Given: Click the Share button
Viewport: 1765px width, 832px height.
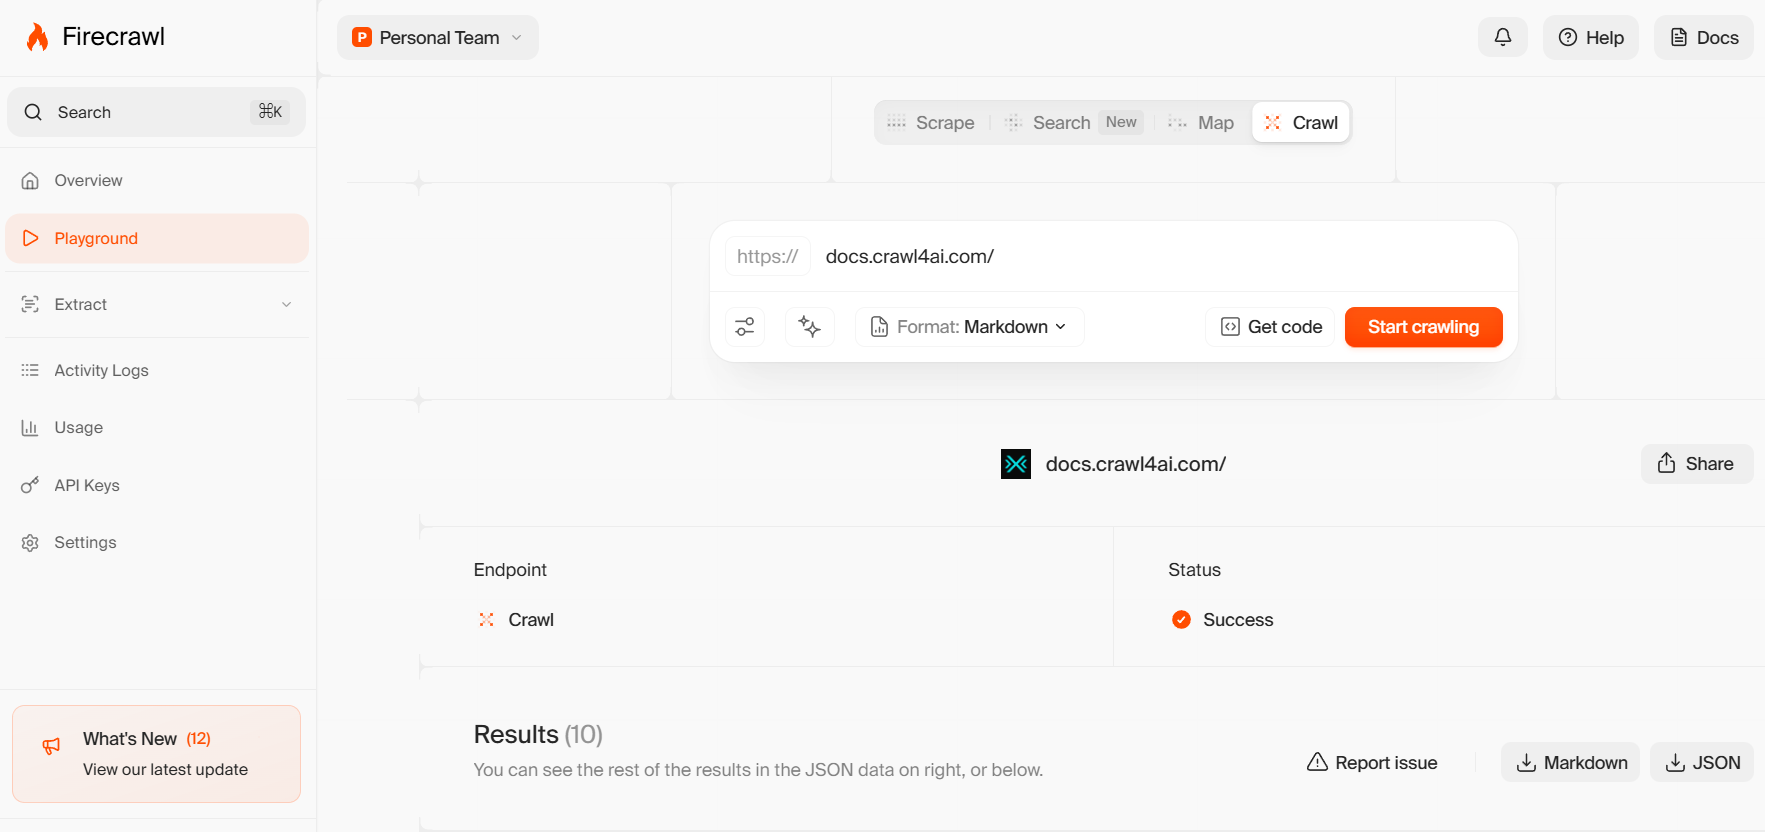Looking at the screenshot, I should [x=1696, y=464].
